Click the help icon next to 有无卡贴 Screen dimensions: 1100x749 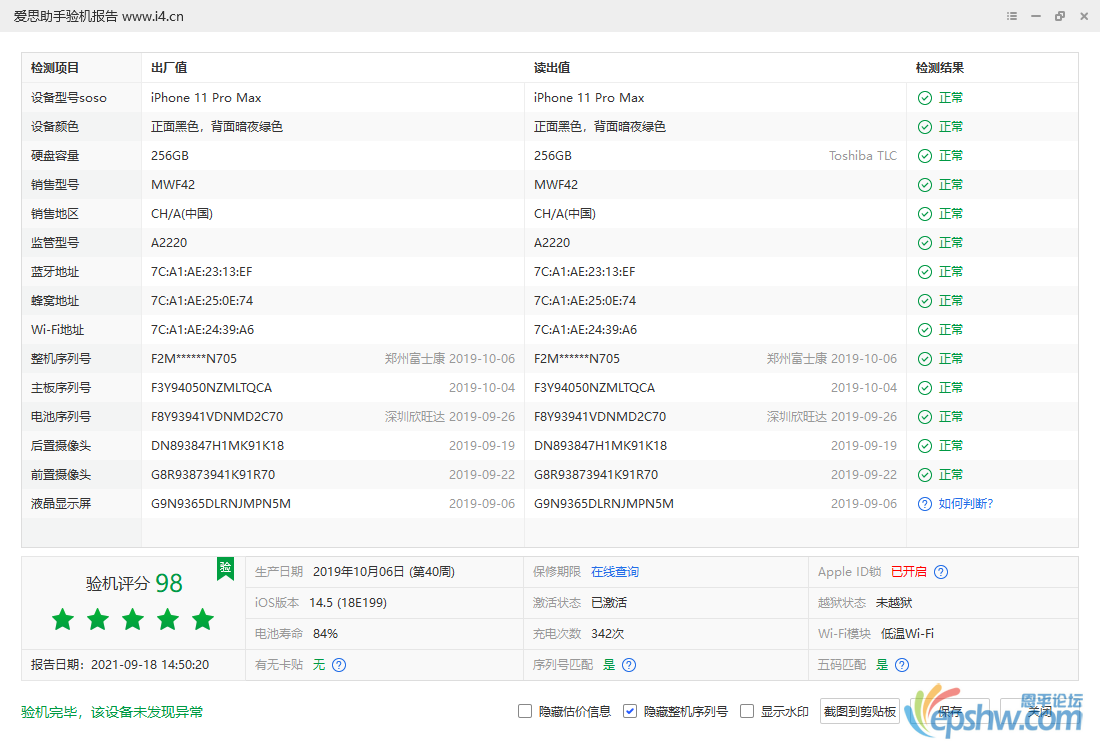point(339,665)
